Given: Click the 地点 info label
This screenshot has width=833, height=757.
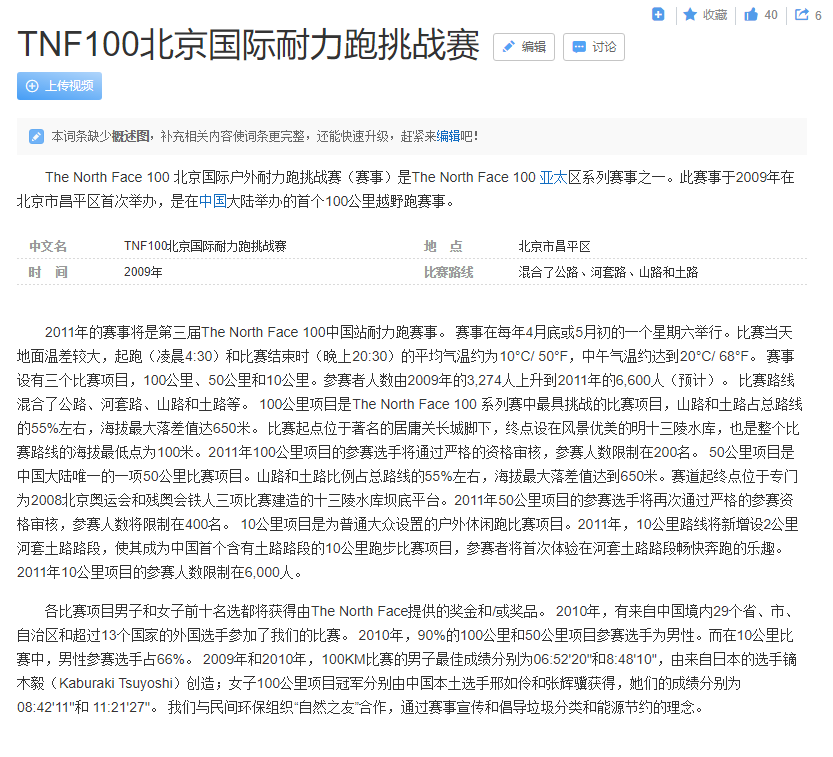Looking at the screenshot, I should click(x=443, y=246).
